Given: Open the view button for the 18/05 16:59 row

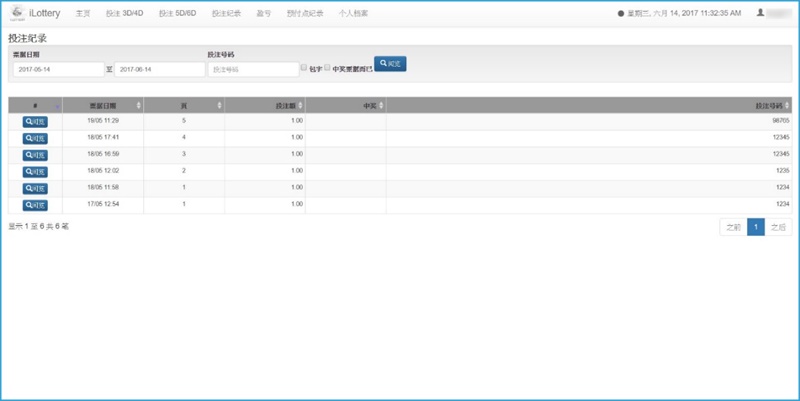Looking at the screenshot, I should (35, 155).
